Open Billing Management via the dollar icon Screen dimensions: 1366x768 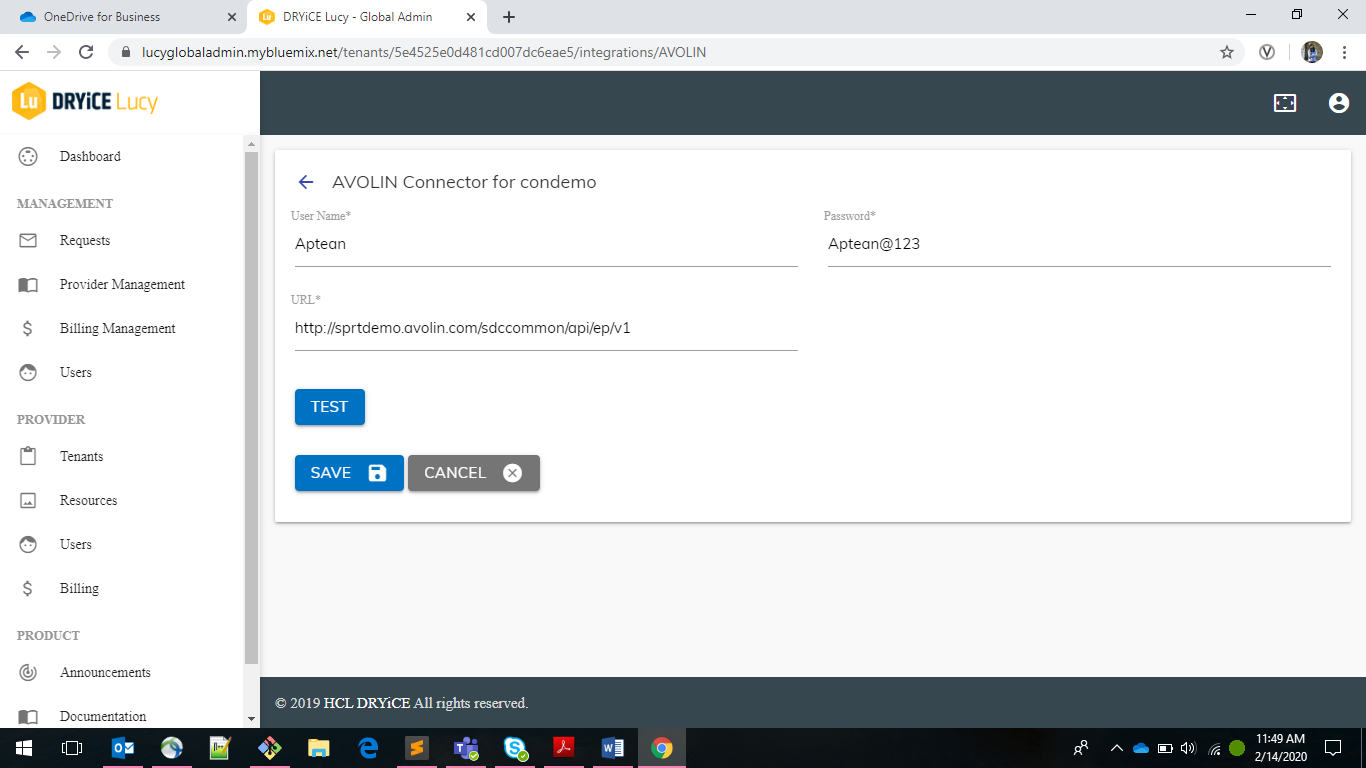(x=29, y=328)
